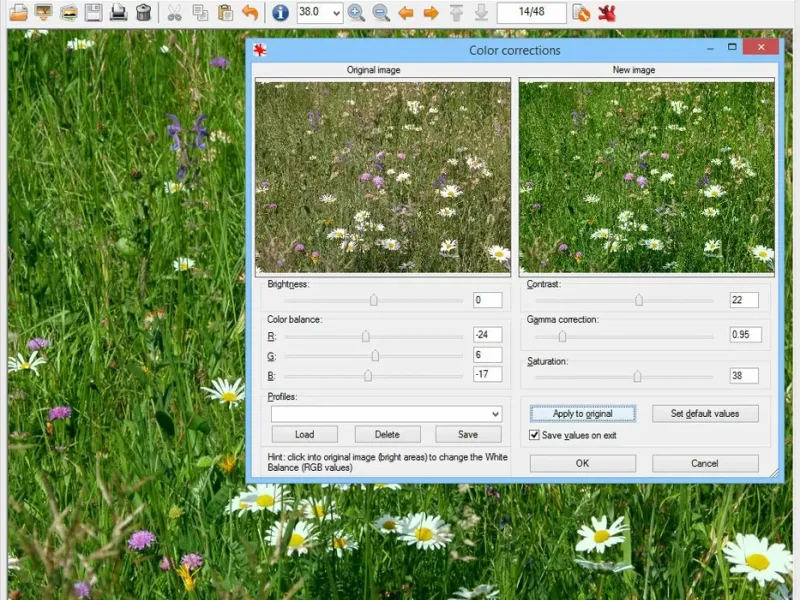Print the image using the printer icon
The image size is (800, 600).
tap(118, 13)
